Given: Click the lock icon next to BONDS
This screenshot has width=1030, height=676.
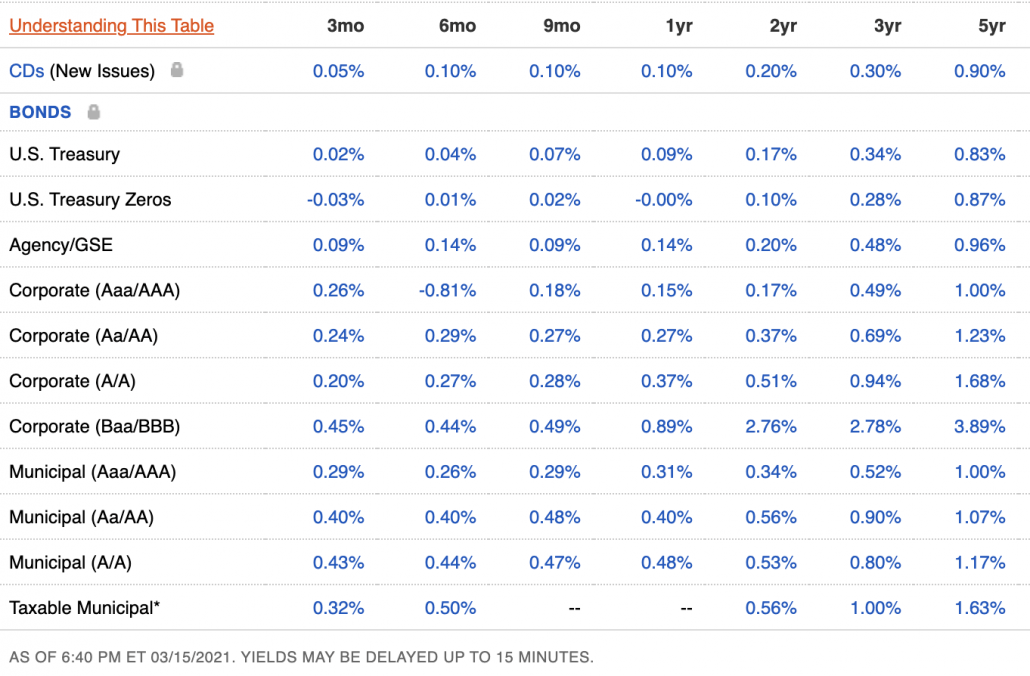Looking at the screenshot, I should (x=94, y=112).
